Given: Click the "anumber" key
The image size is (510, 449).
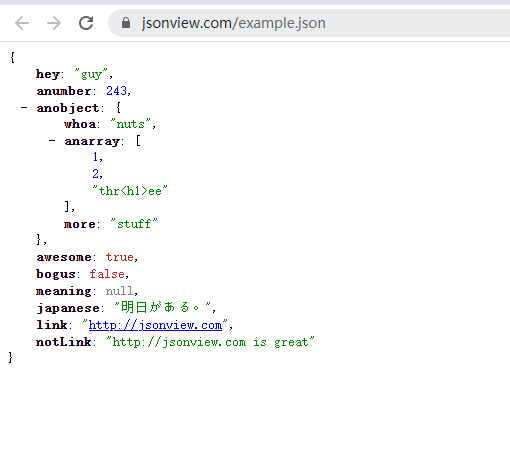Looking at the screenshot, I should [x=64, y=91].
